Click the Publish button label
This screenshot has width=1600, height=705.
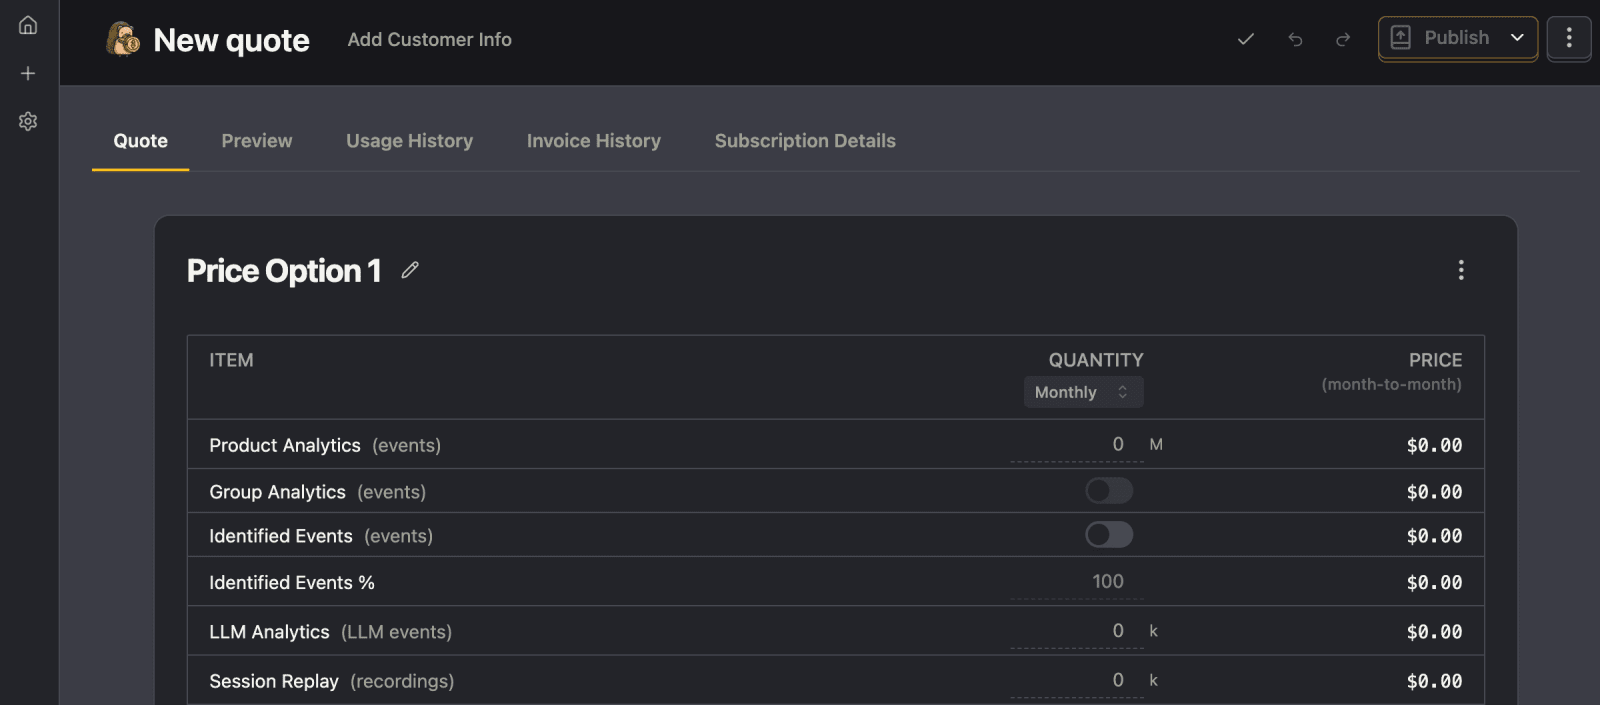coord(1457,38)
